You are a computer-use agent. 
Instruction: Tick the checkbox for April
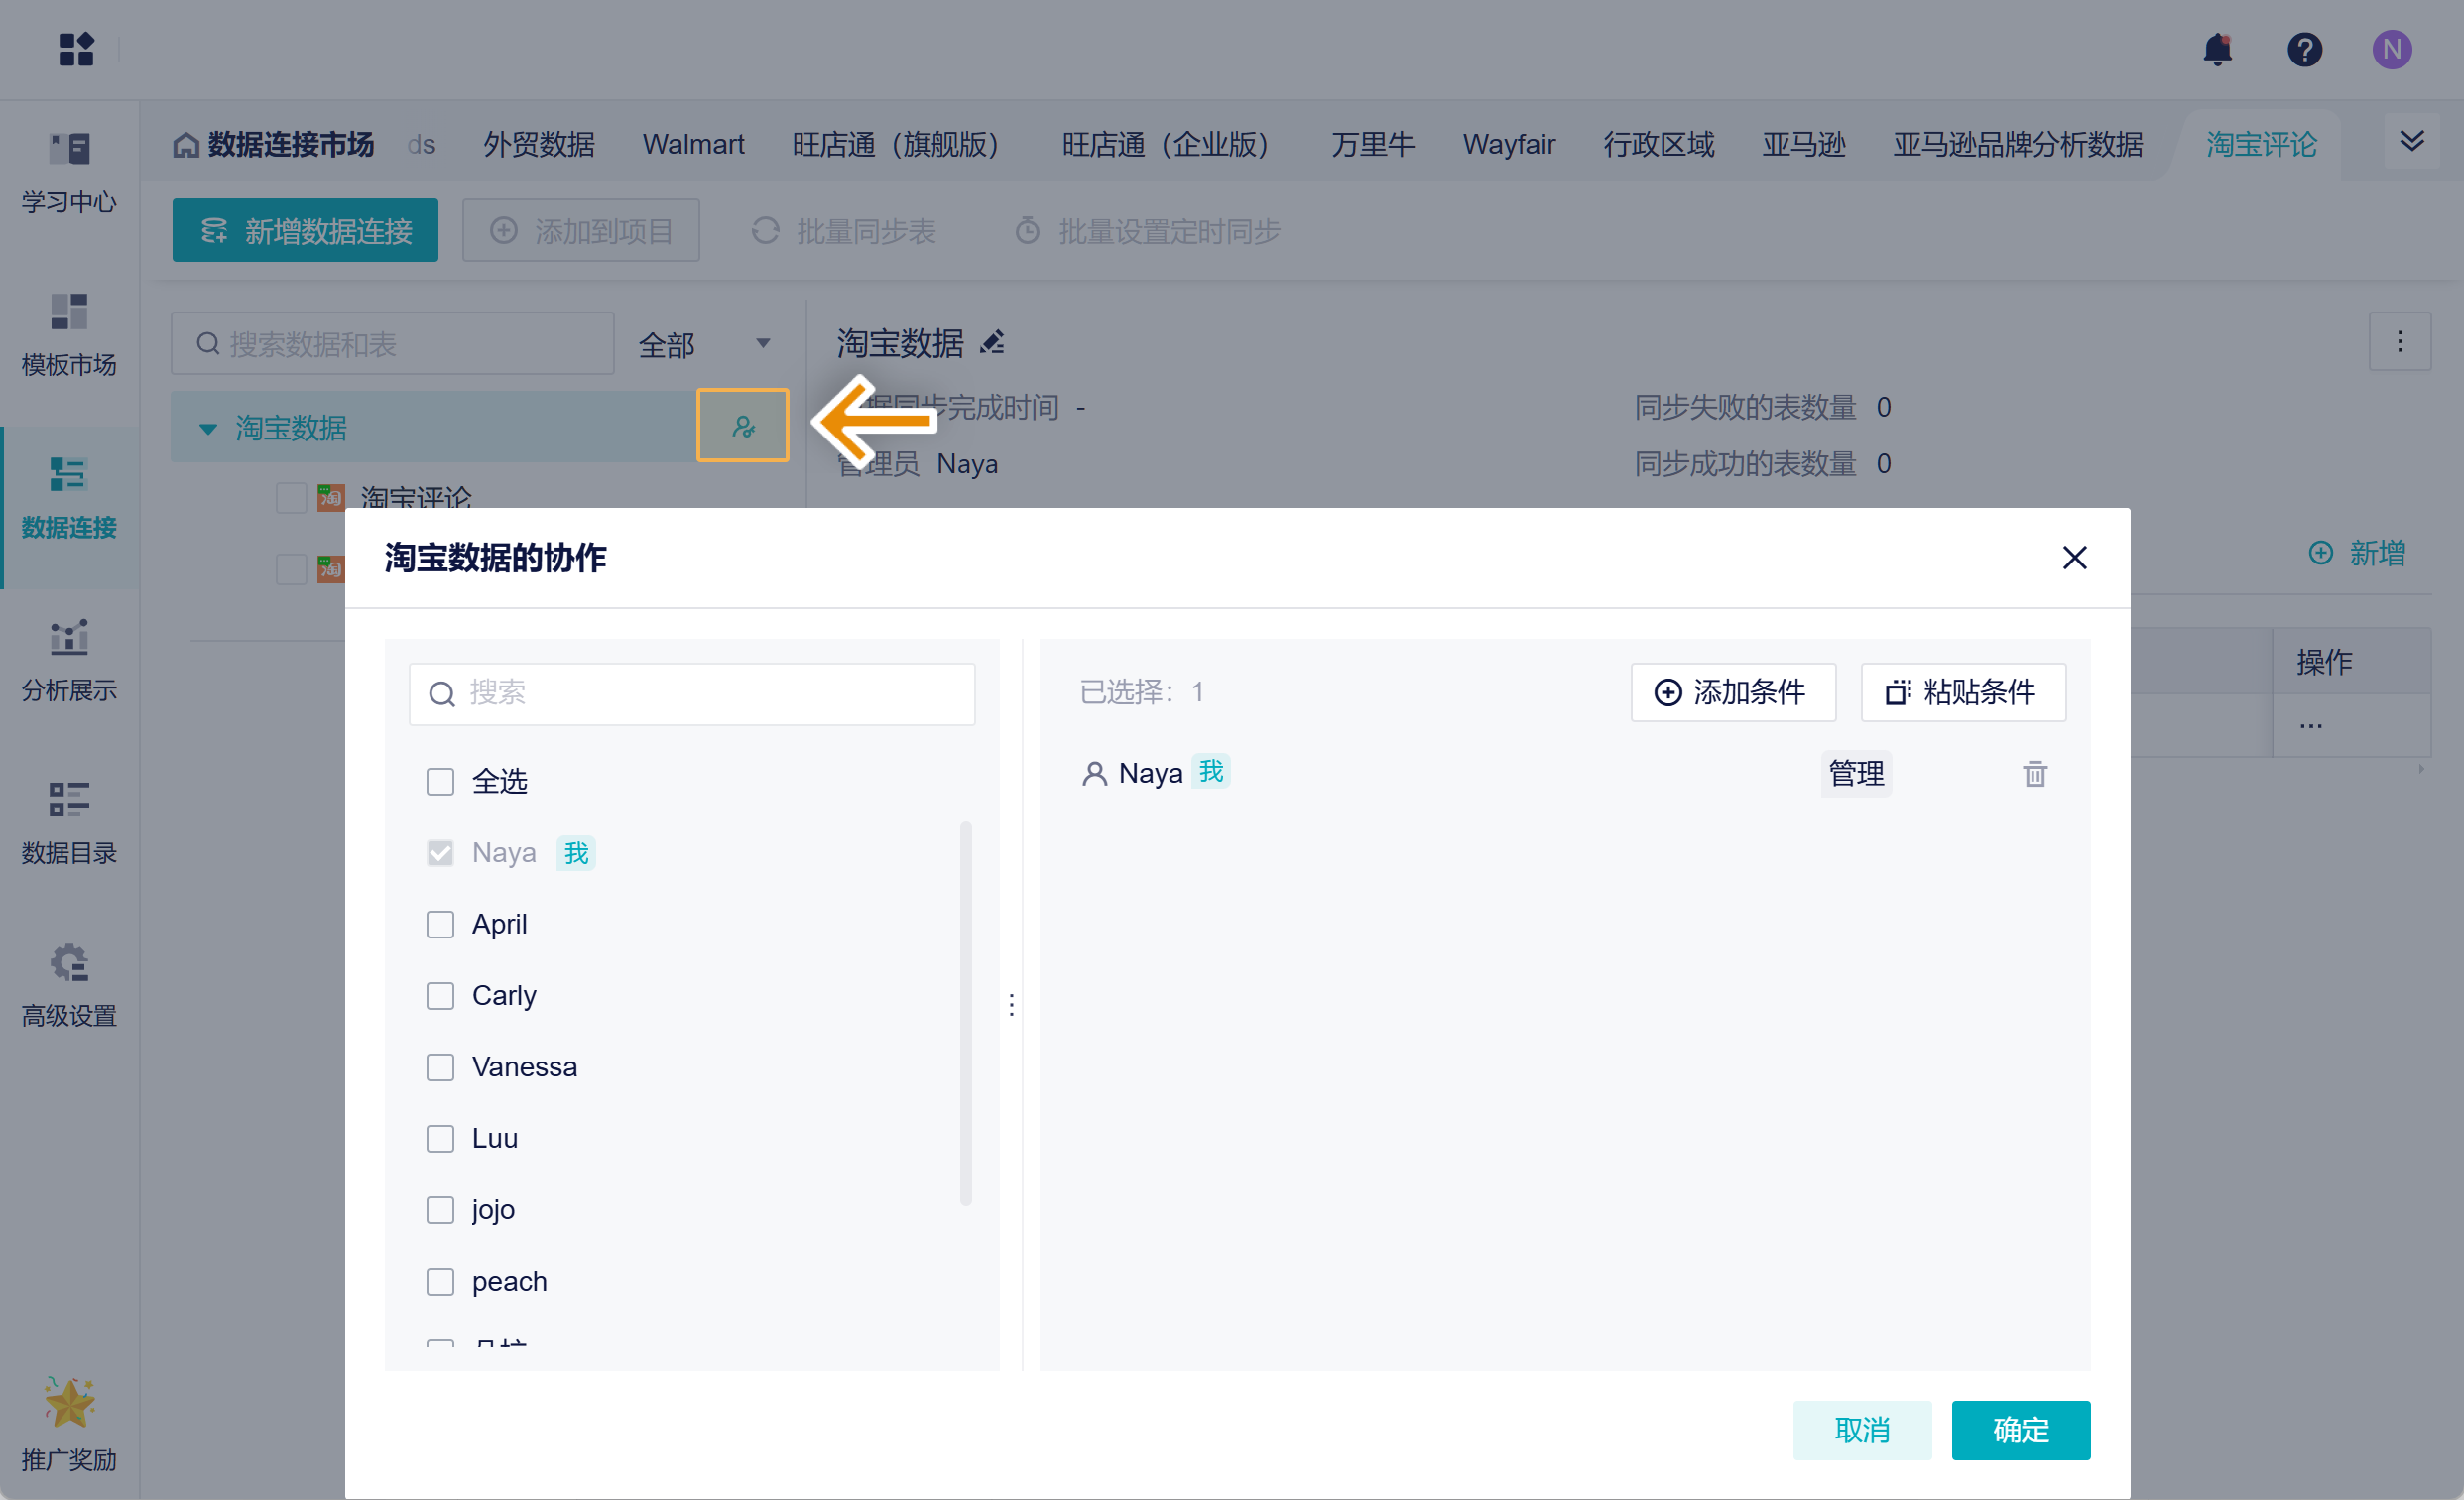(x=440, y=924)
